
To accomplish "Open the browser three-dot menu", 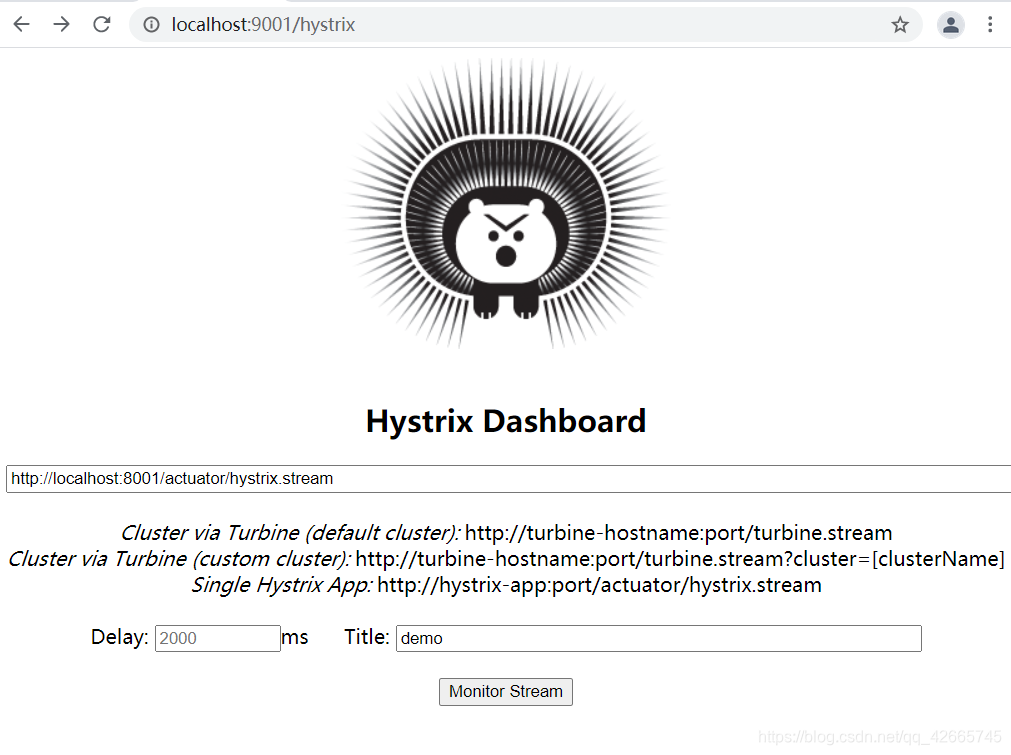I will click(990, 25).
